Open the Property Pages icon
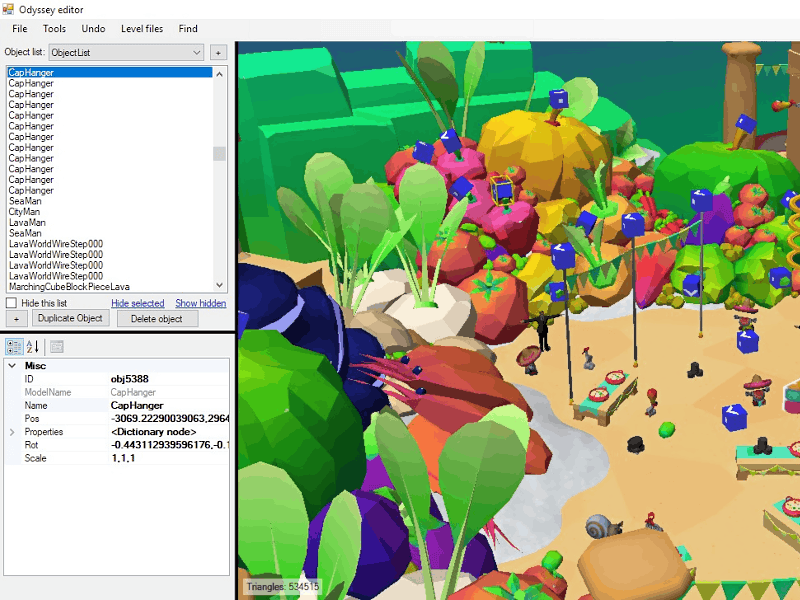Viewport: 800px width, 600px height. pyautogui.click(x=57, y=347)
